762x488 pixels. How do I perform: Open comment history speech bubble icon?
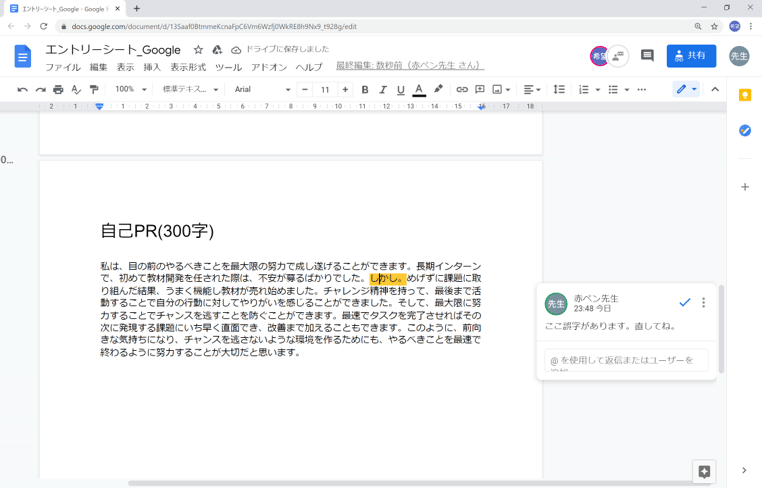647,56
